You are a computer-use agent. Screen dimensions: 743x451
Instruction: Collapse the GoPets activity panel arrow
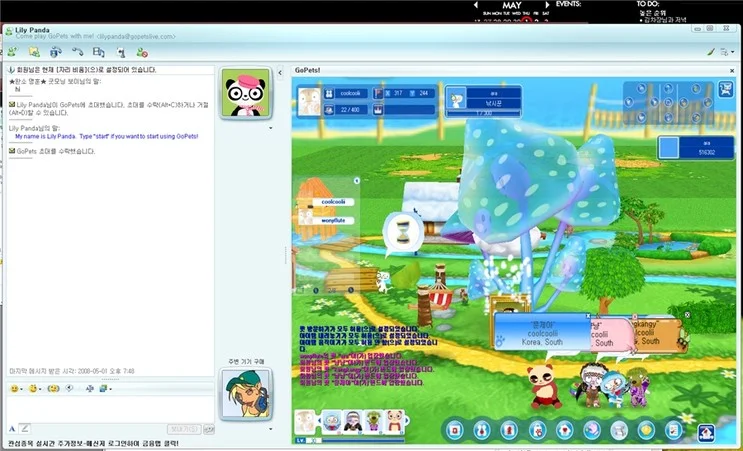pos(280,72)
